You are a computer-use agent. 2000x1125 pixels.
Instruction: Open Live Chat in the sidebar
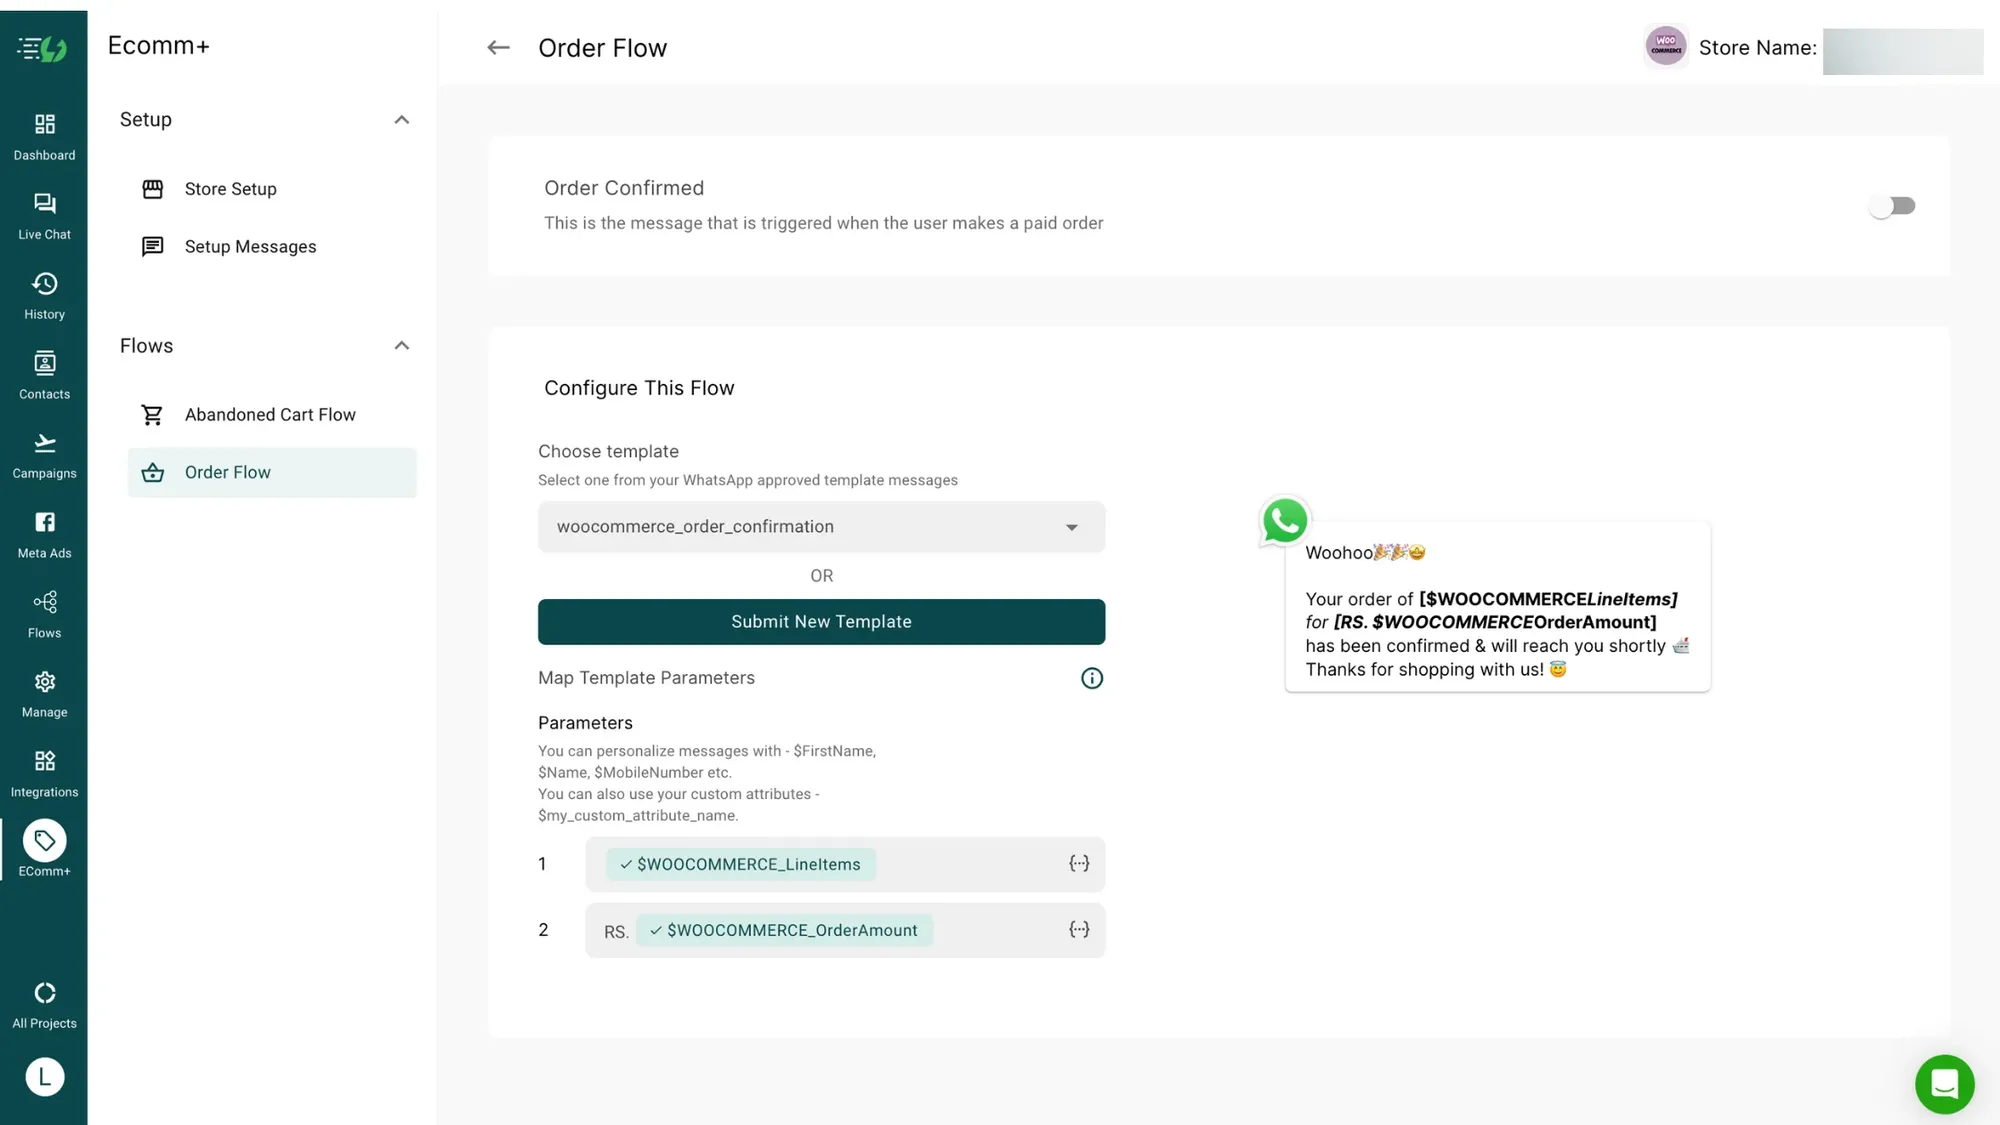click(44, 215)
